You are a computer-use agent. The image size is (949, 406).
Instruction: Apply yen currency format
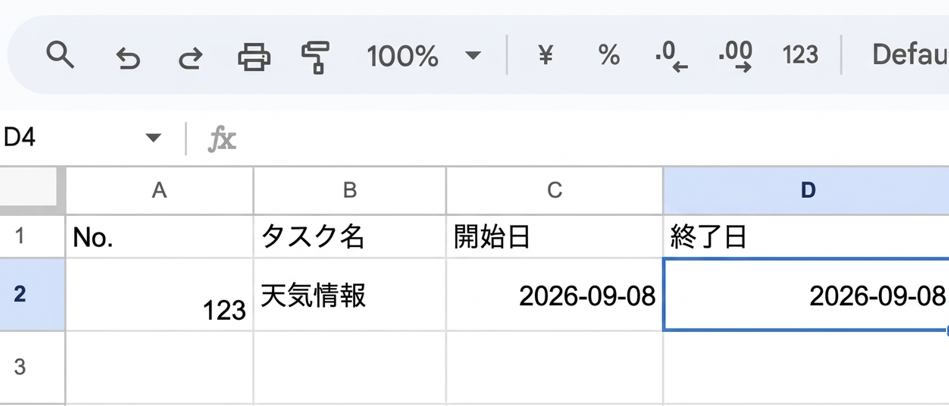click(545, 56)
